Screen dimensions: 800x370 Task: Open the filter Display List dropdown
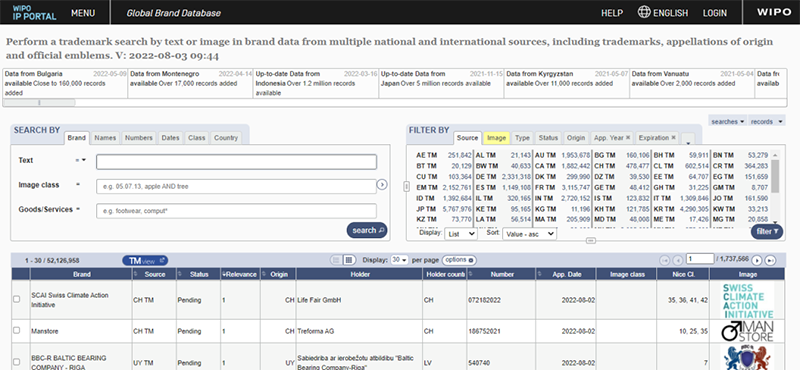[461, 234]
